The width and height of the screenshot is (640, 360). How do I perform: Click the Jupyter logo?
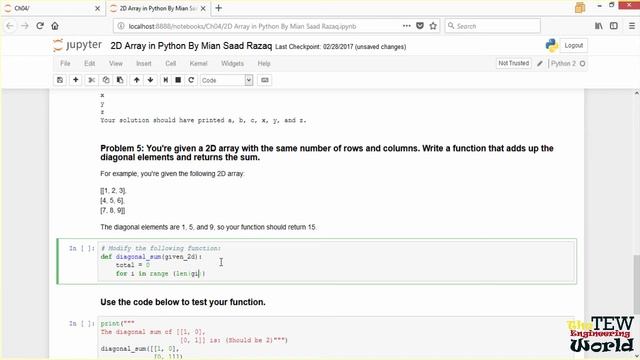[x=78, y=45]
